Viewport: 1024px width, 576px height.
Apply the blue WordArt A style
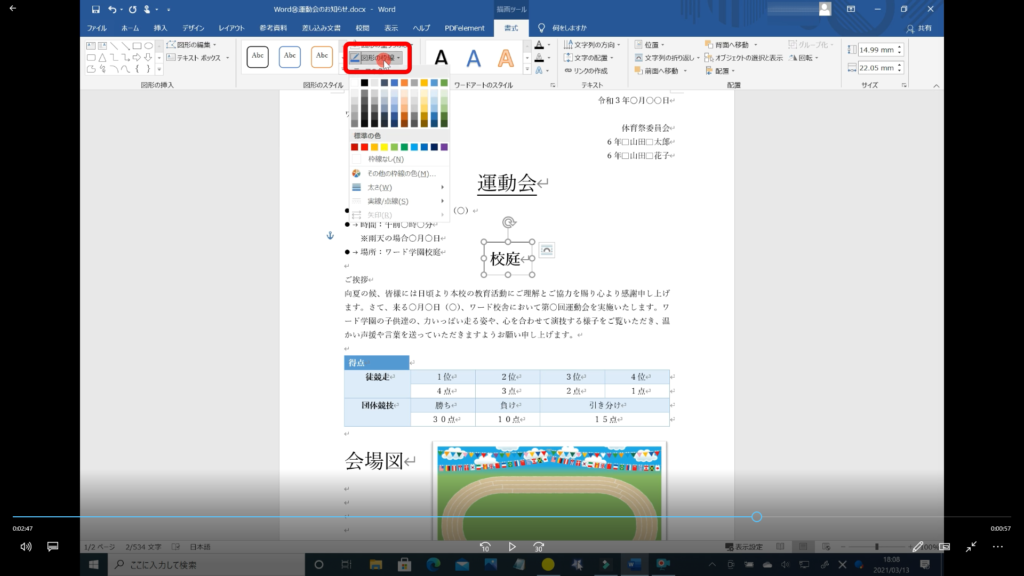[473, 58]
